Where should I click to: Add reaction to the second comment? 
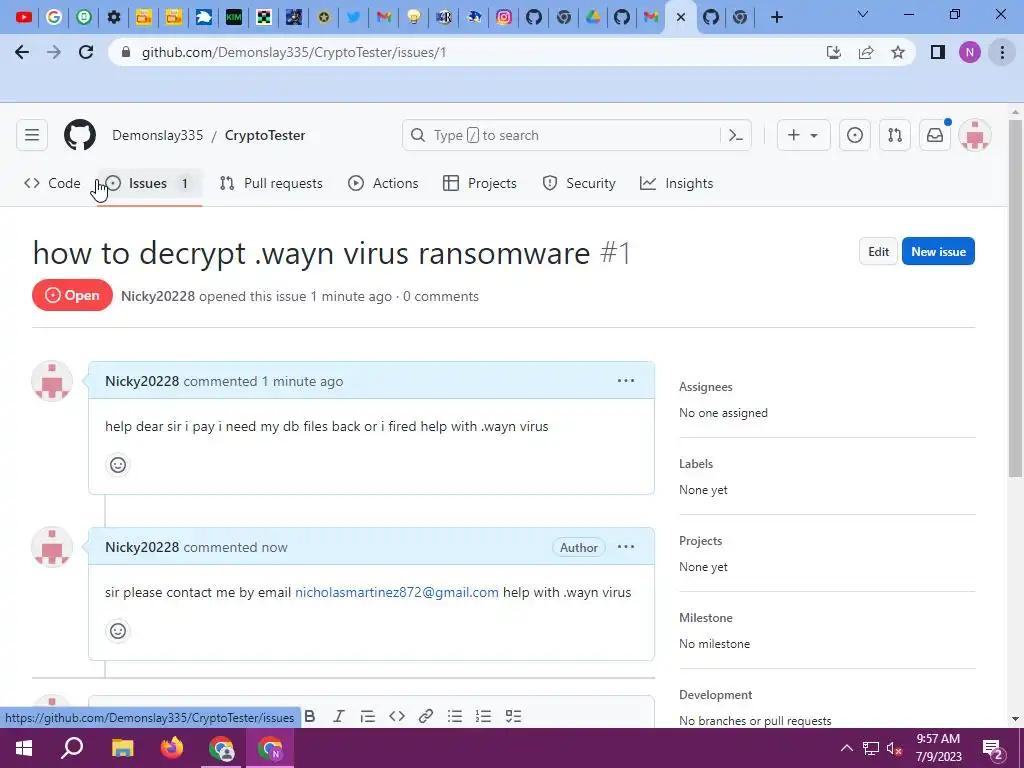coord(118,631)
